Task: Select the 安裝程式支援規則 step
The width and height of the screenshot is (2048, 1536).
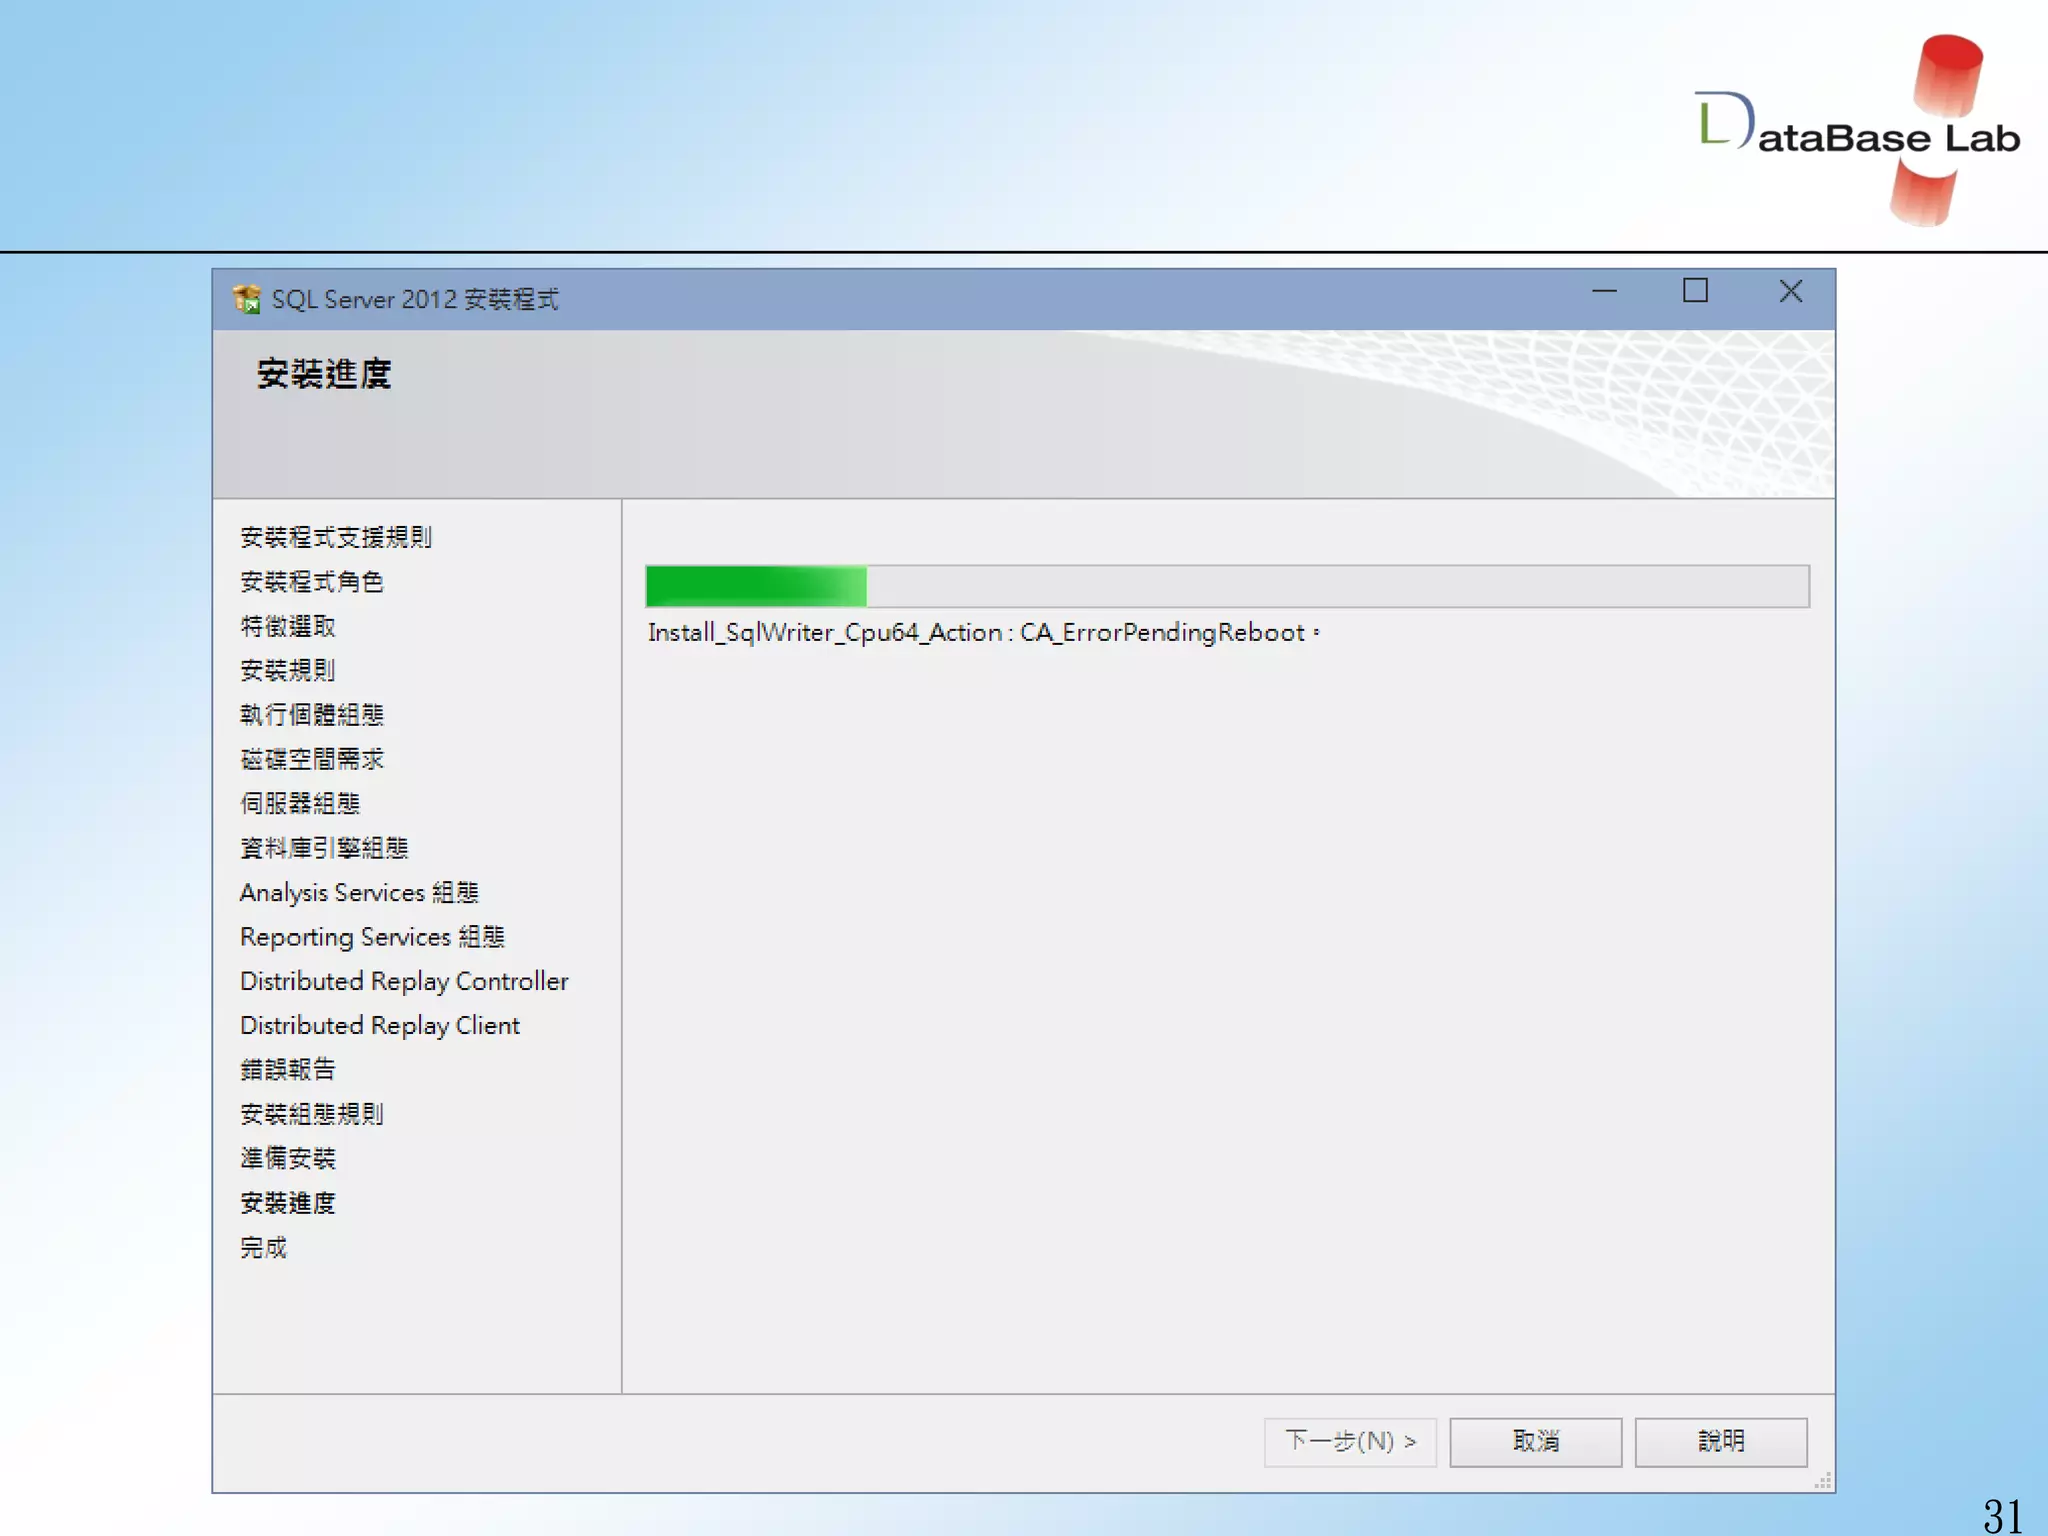Action: (336, 537)
